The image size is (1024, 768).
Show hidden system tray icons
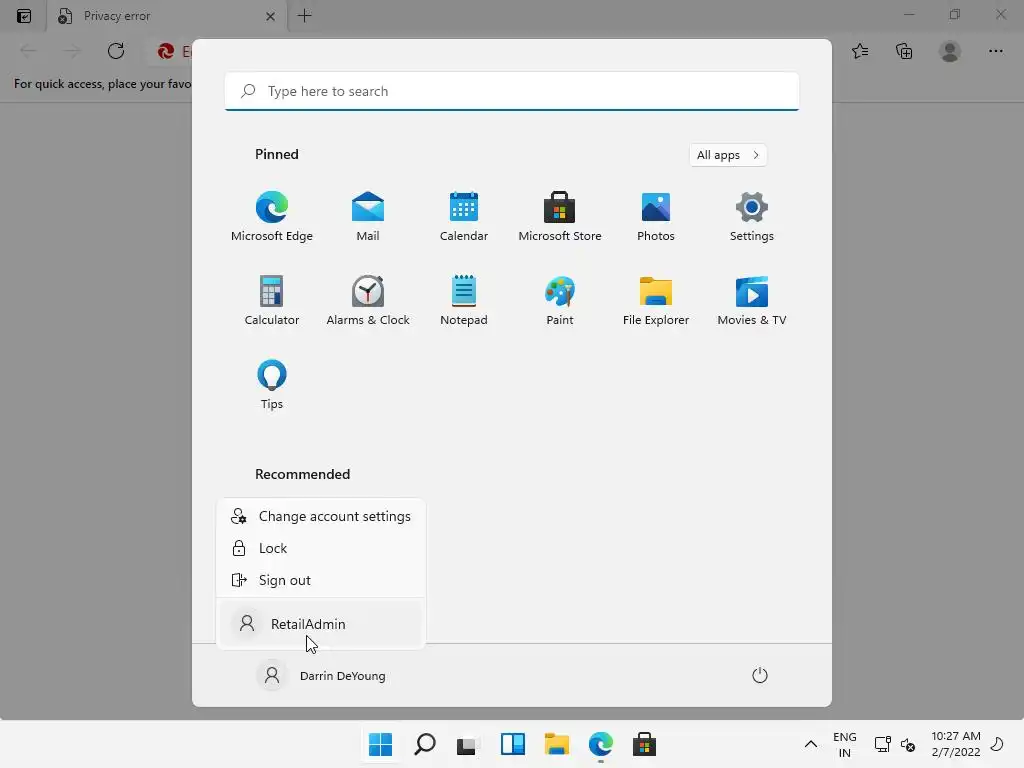click(x=810, y=744)
